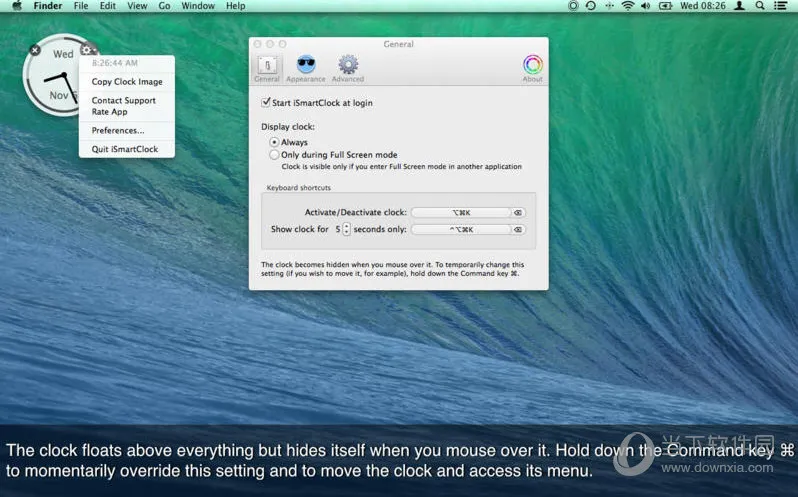Clear the Activate/Deactivate clock shortcut
This screenshot has height=497, width=798.
click(x=518, y=213)
